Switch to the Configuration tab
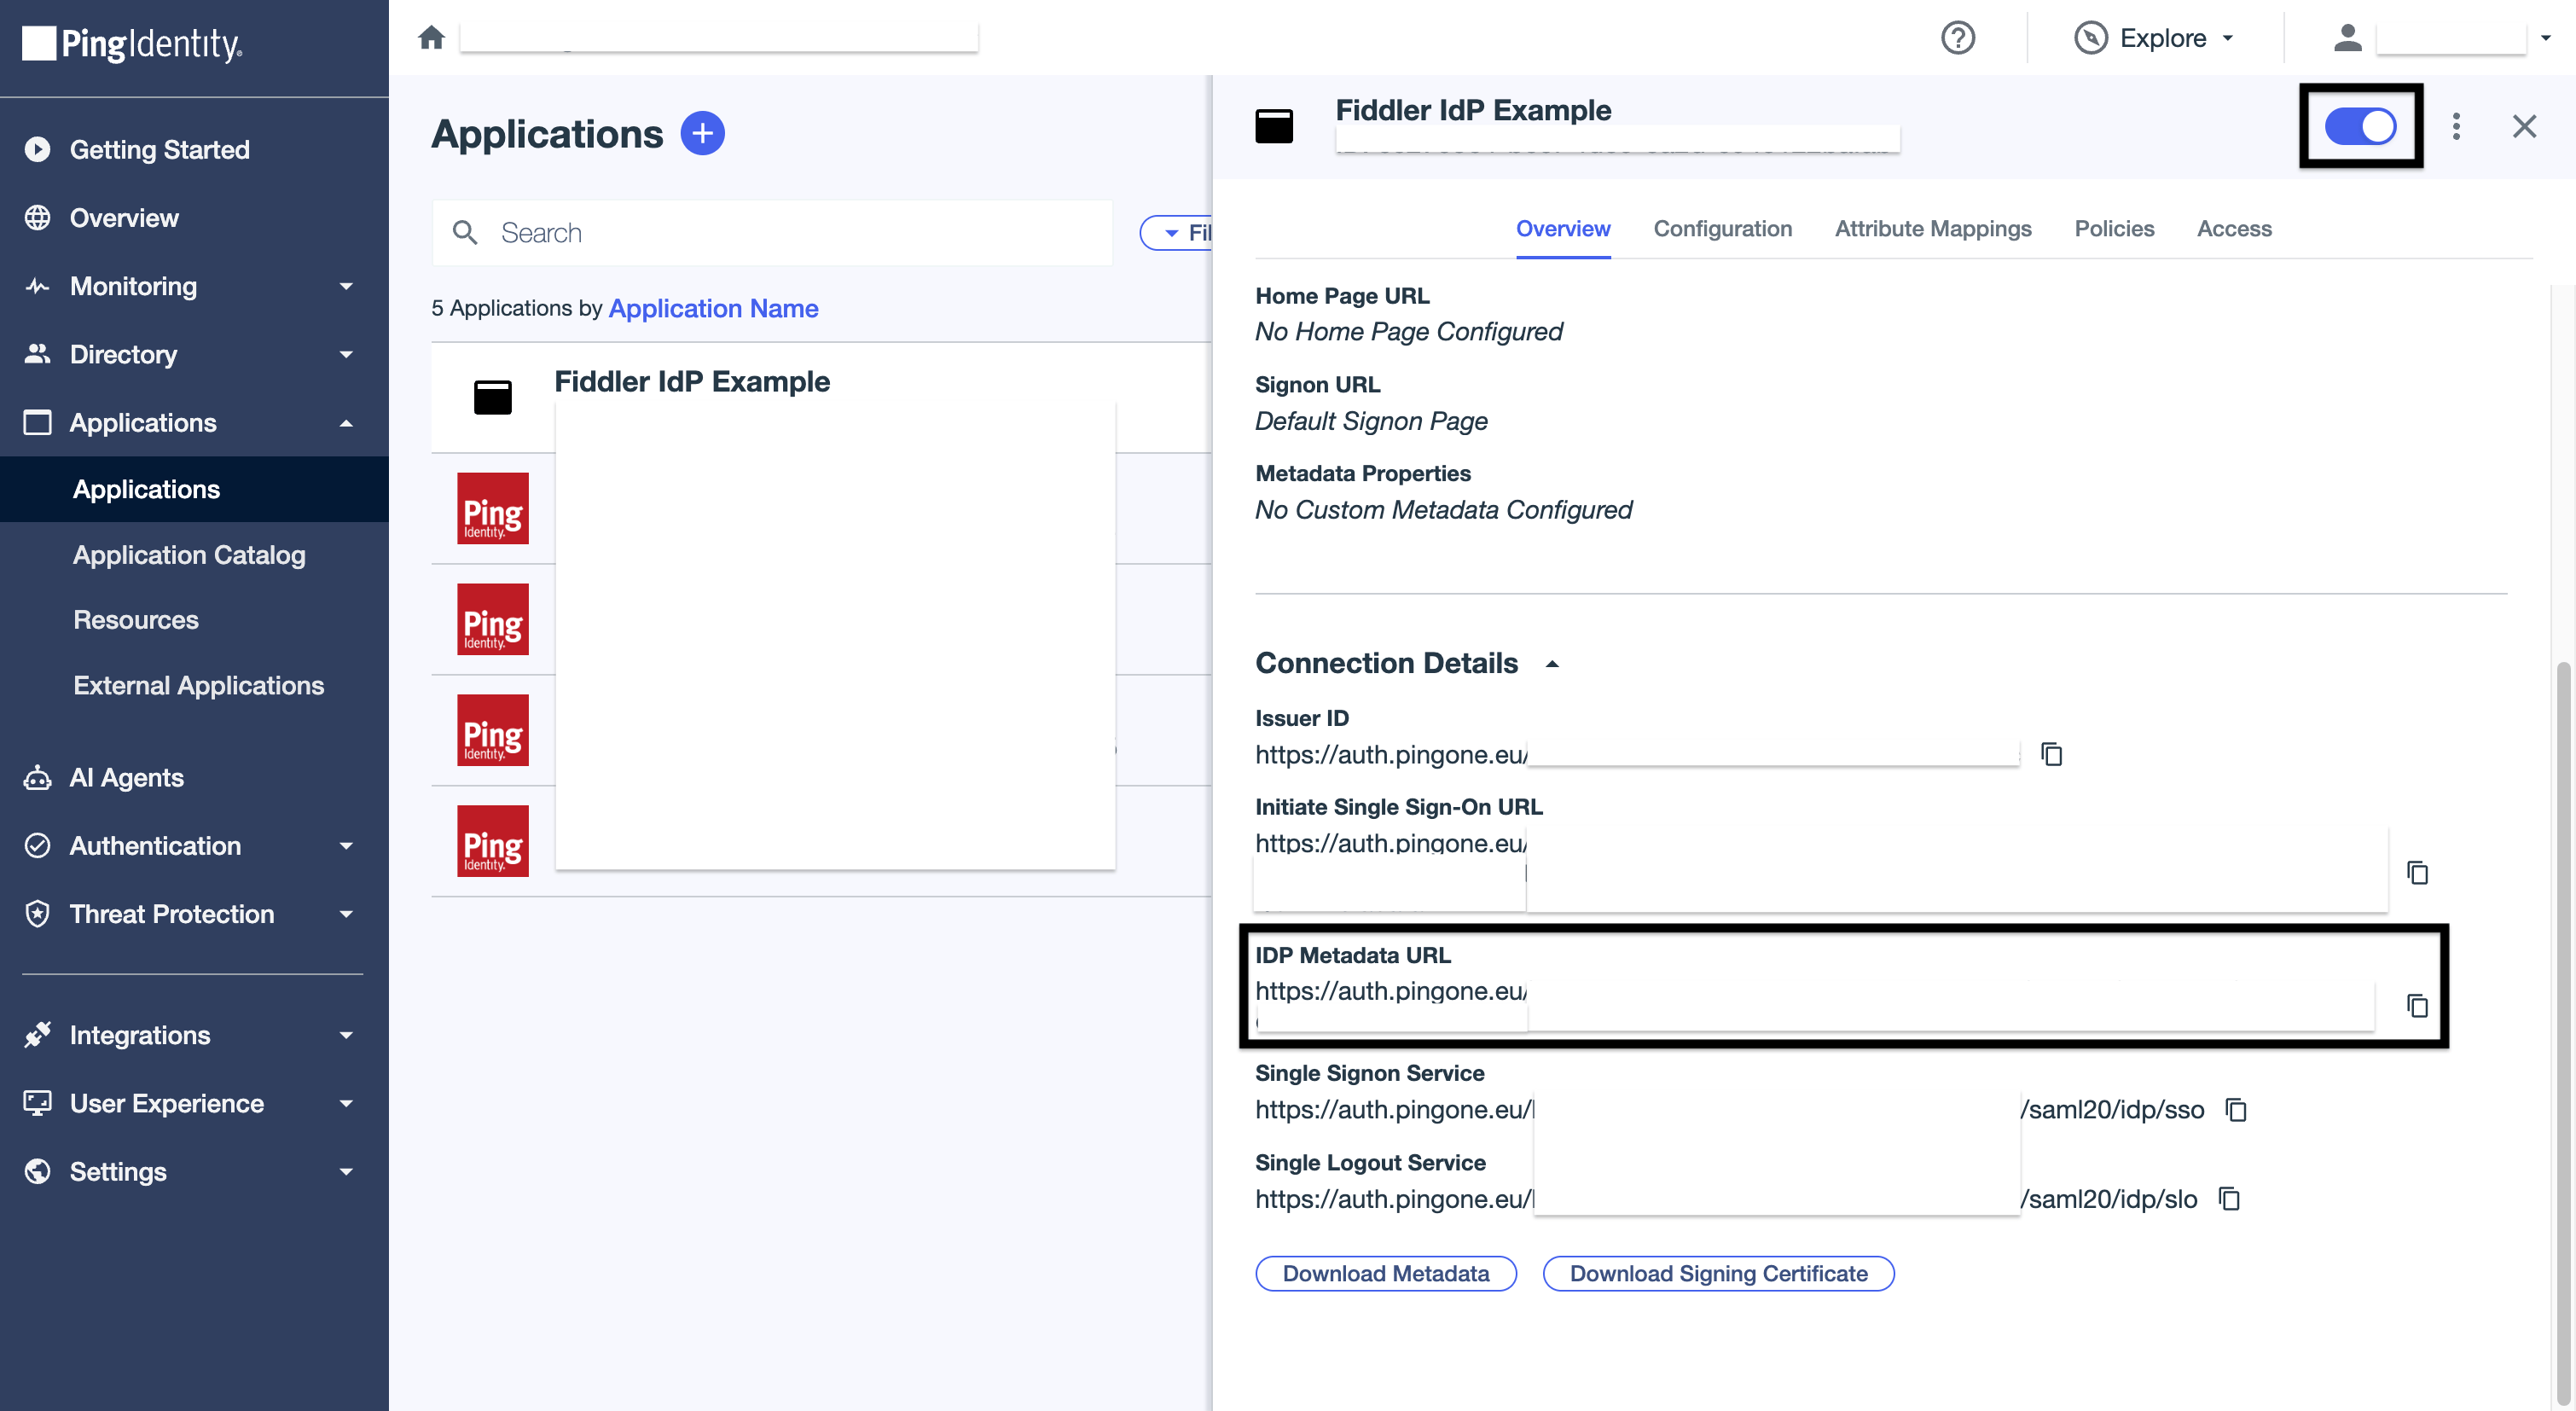 click(x=1722, y=229)
